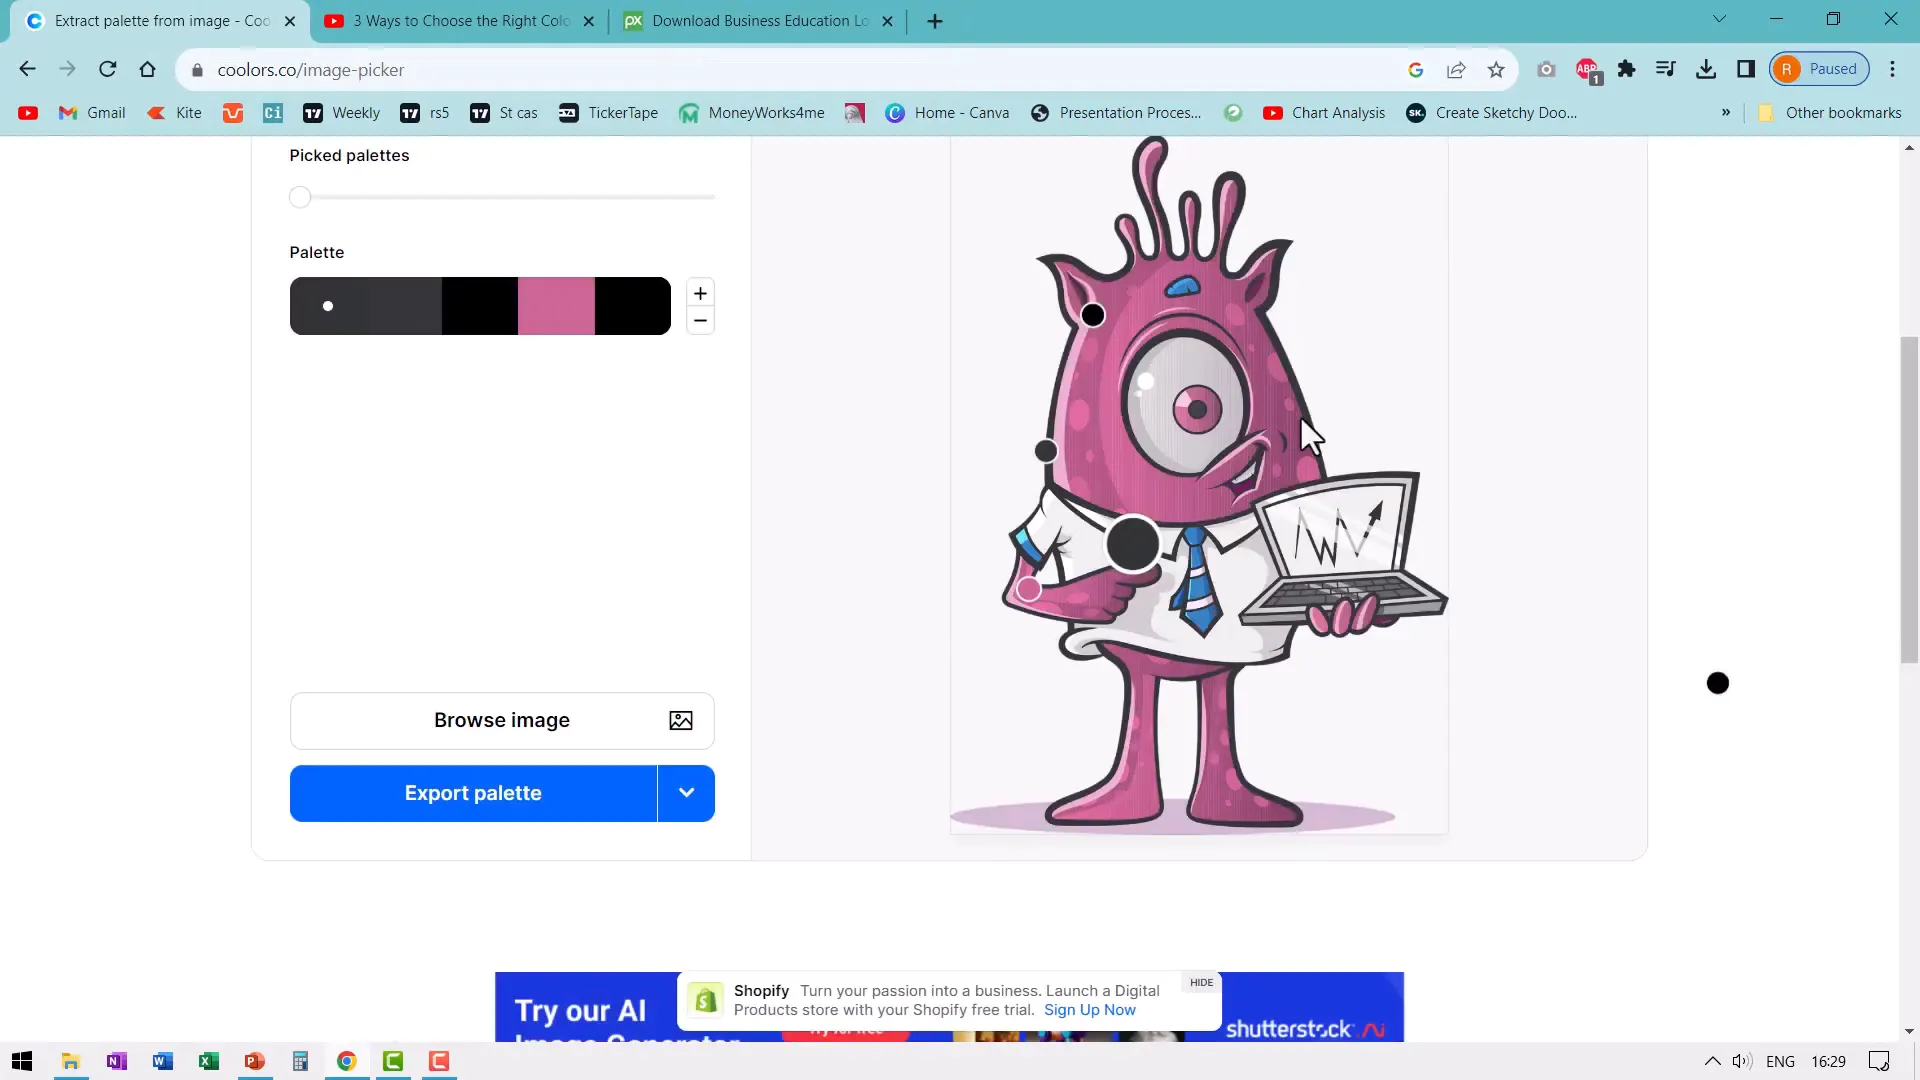Open Chrome three-dot menu
The width and height of the screenshot is (1920, 1080).
pyautogui.click(x=1892, y=69)
